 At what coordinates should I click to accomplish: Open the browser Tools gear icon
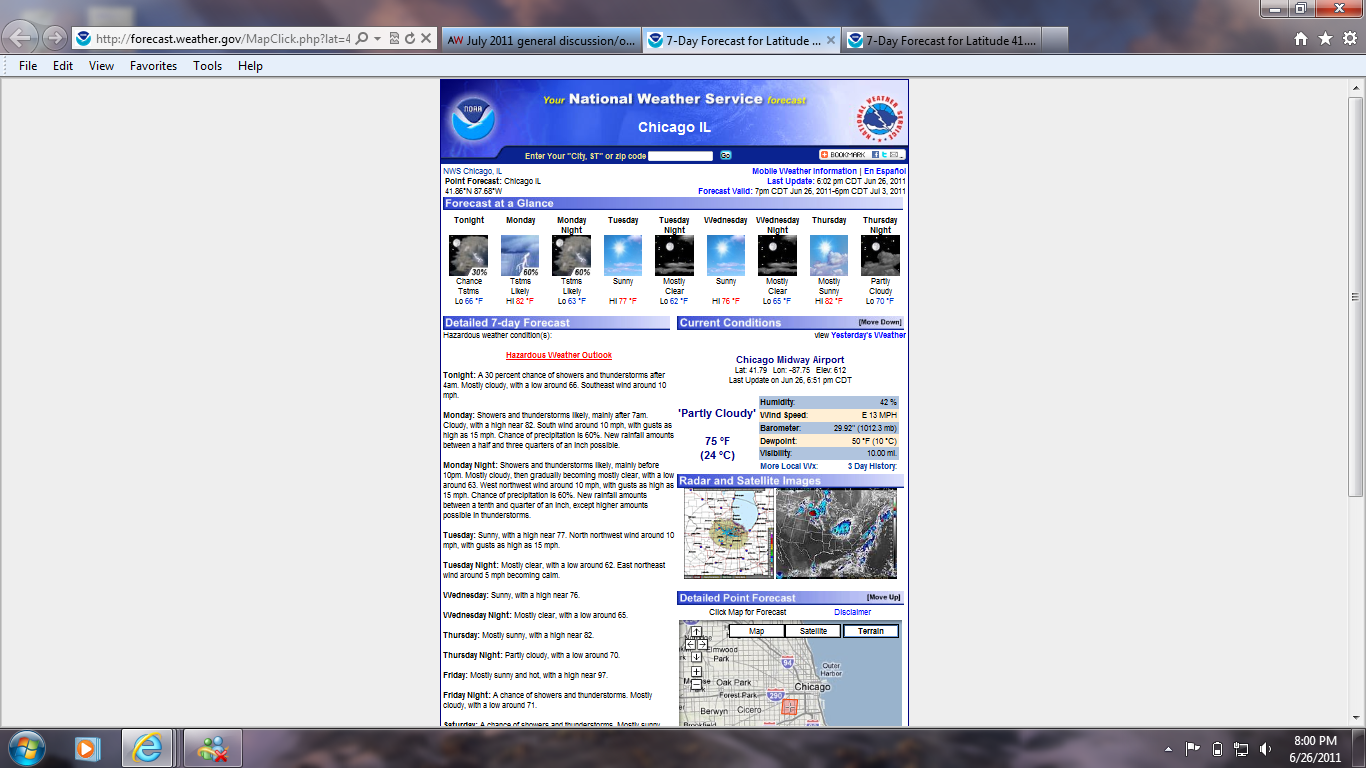coord(1348,39)
